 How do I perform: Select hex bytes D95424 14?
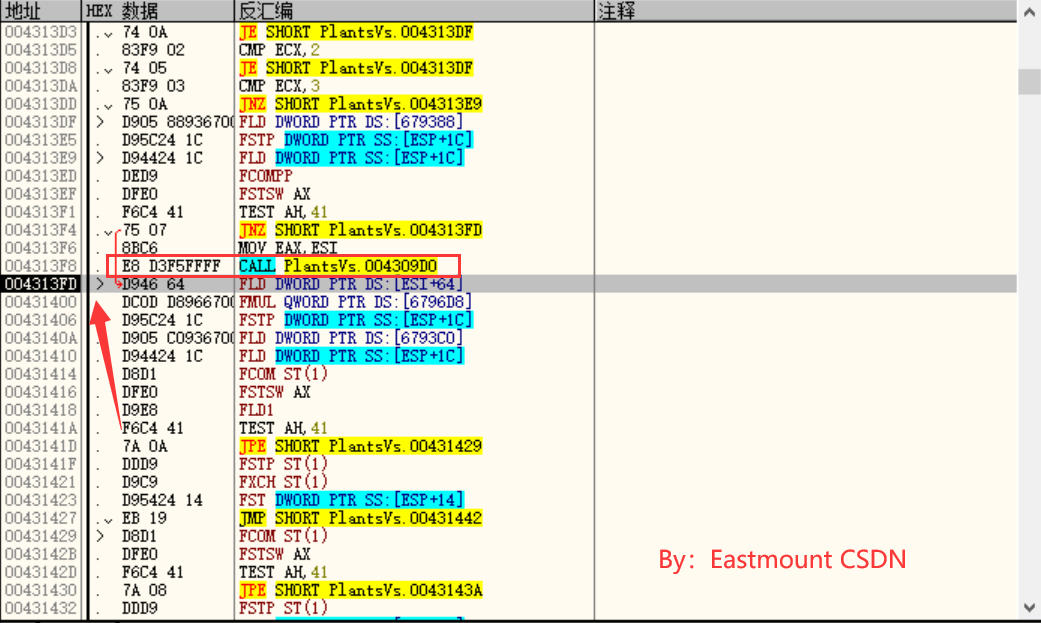point(162,499)
